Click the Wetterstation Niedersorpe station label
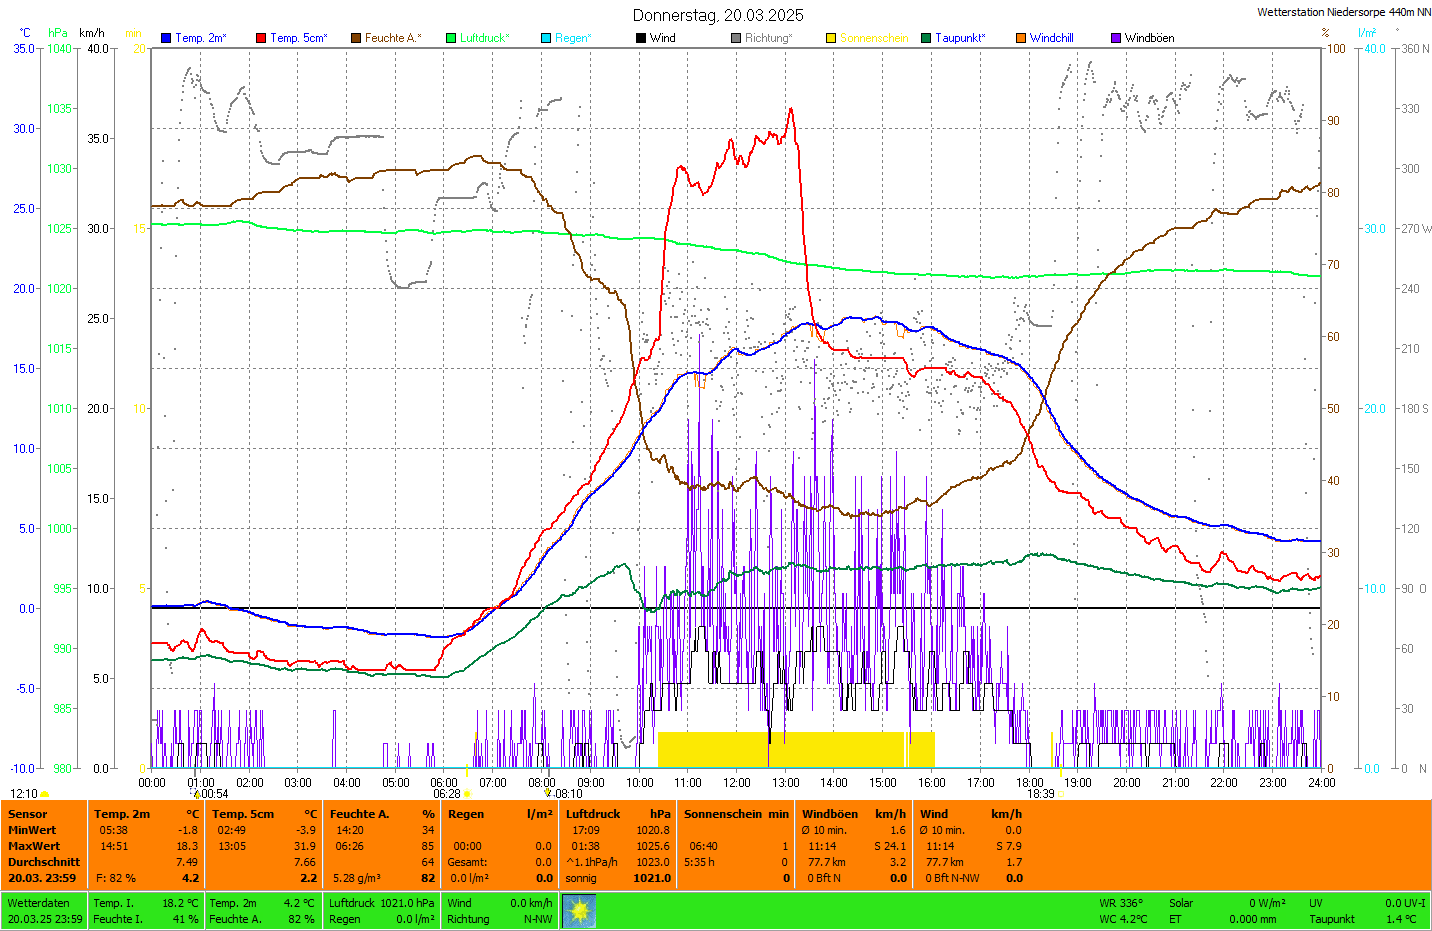1432x931 pixels. [1343, 12]
